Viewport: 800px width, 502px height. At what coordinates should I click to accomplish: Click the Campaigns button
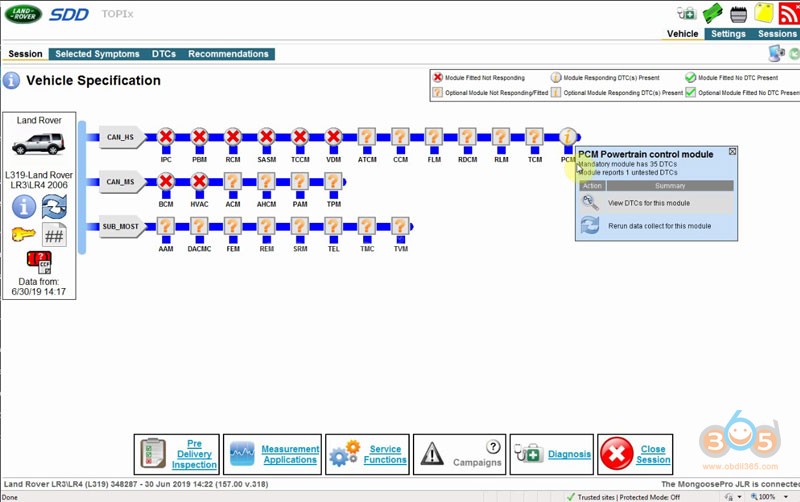coord(459,455)
